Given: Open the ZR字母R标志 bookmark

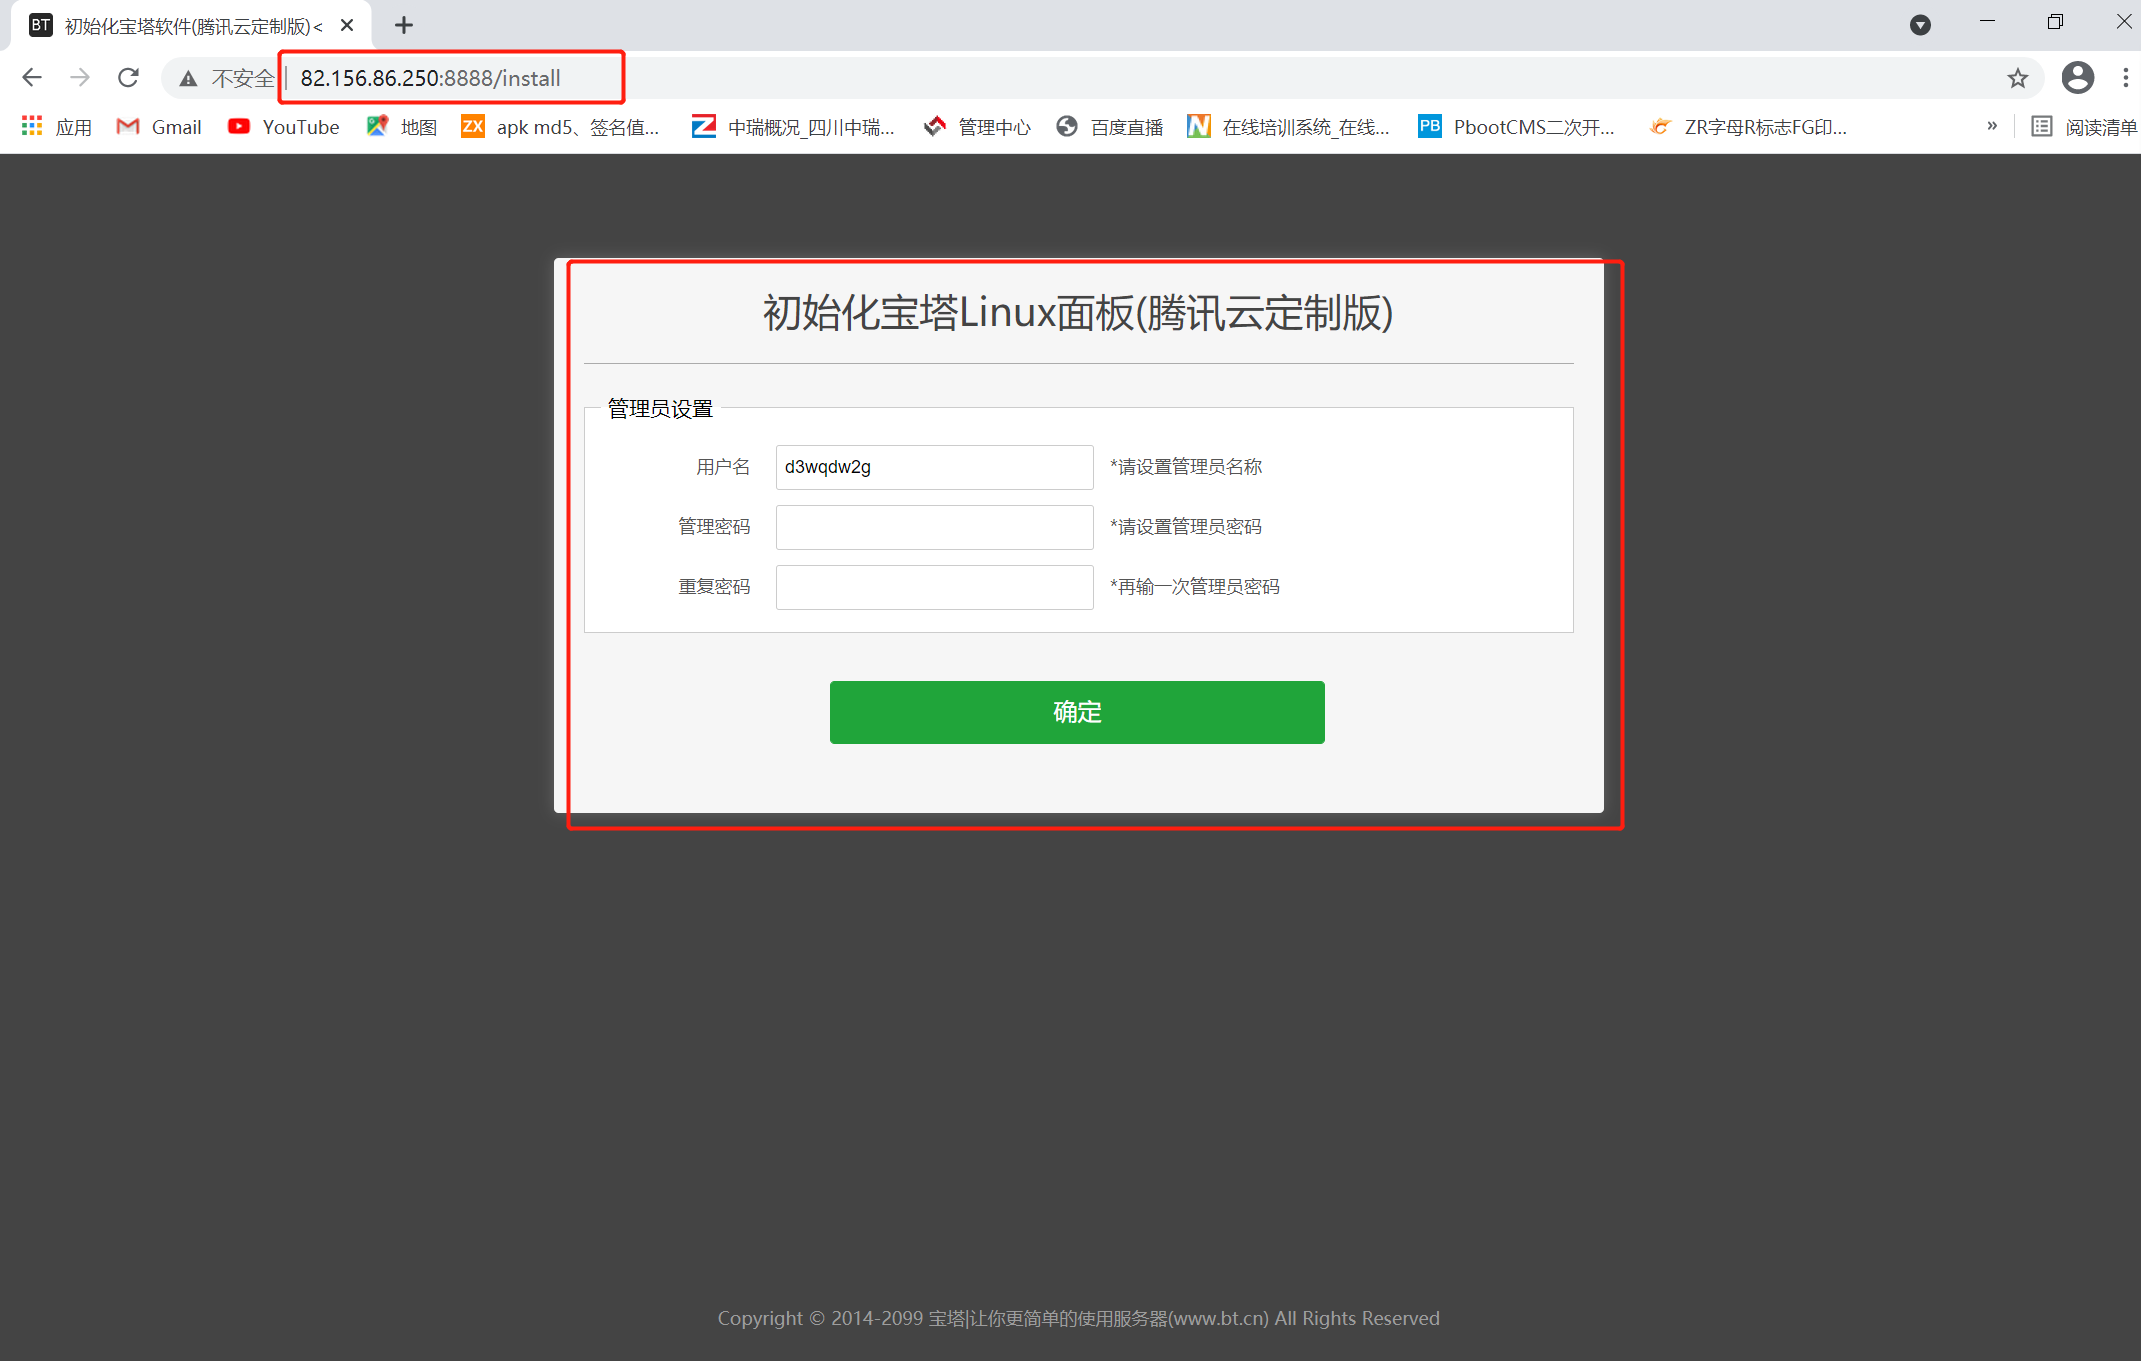Looking at the screenshot, I should [1748, 127].
